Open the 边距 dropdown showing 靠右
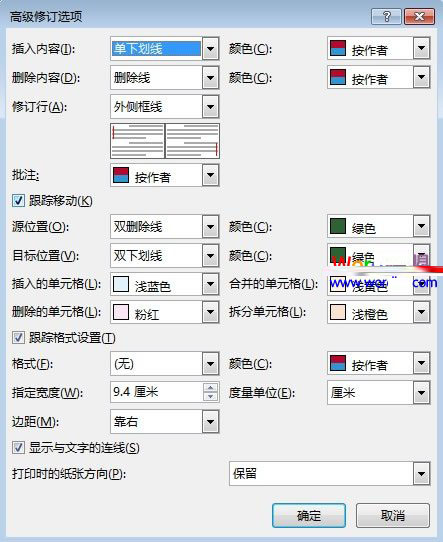This screenshot has height=542, width=443. click(210, 422)
